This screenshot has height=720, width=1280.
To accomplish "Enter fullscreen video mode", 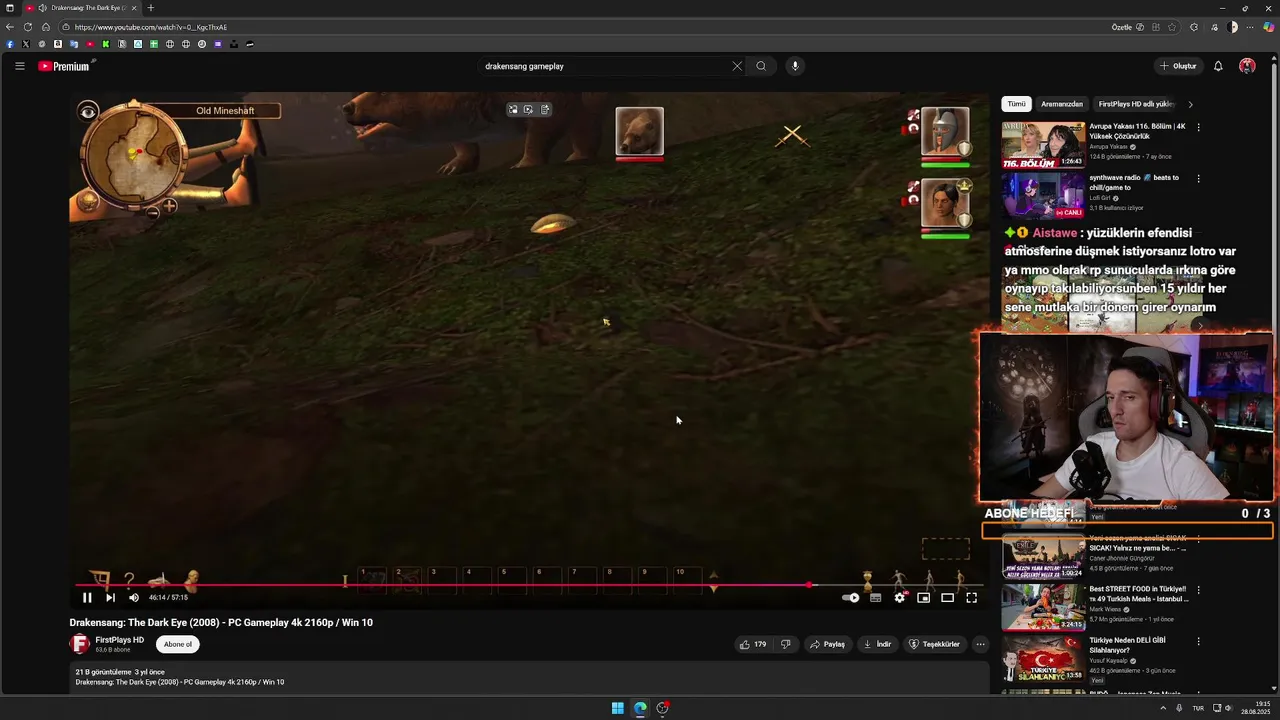I will (x=971, y=598).
